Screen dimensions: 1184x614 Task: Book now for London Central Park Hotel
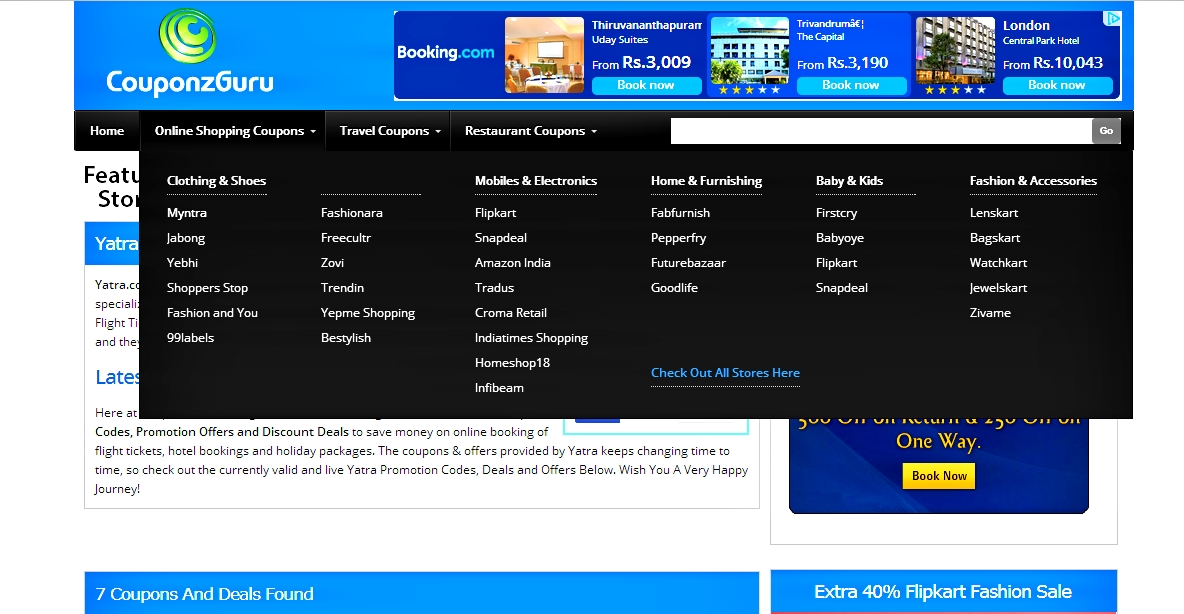click(1057, 85)
